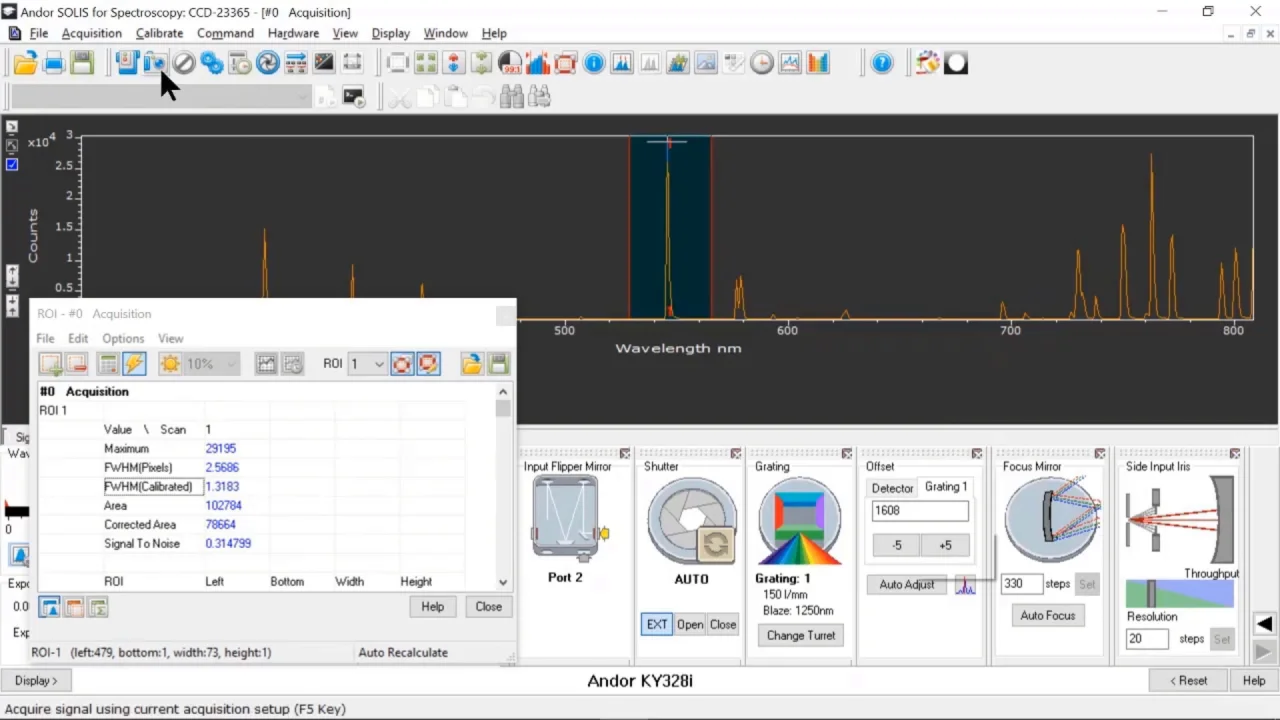
Task: Click the open folder icon in main toolbar
Action: click(x=25, y=63)
